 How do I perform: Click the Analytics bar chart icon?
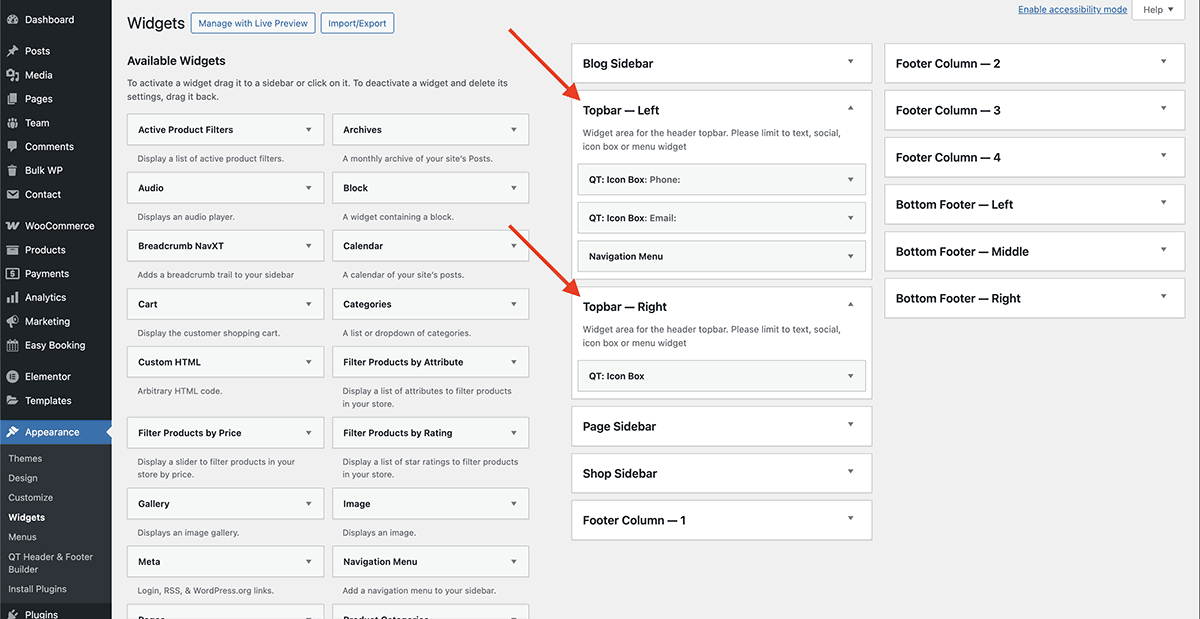point(12,298)
